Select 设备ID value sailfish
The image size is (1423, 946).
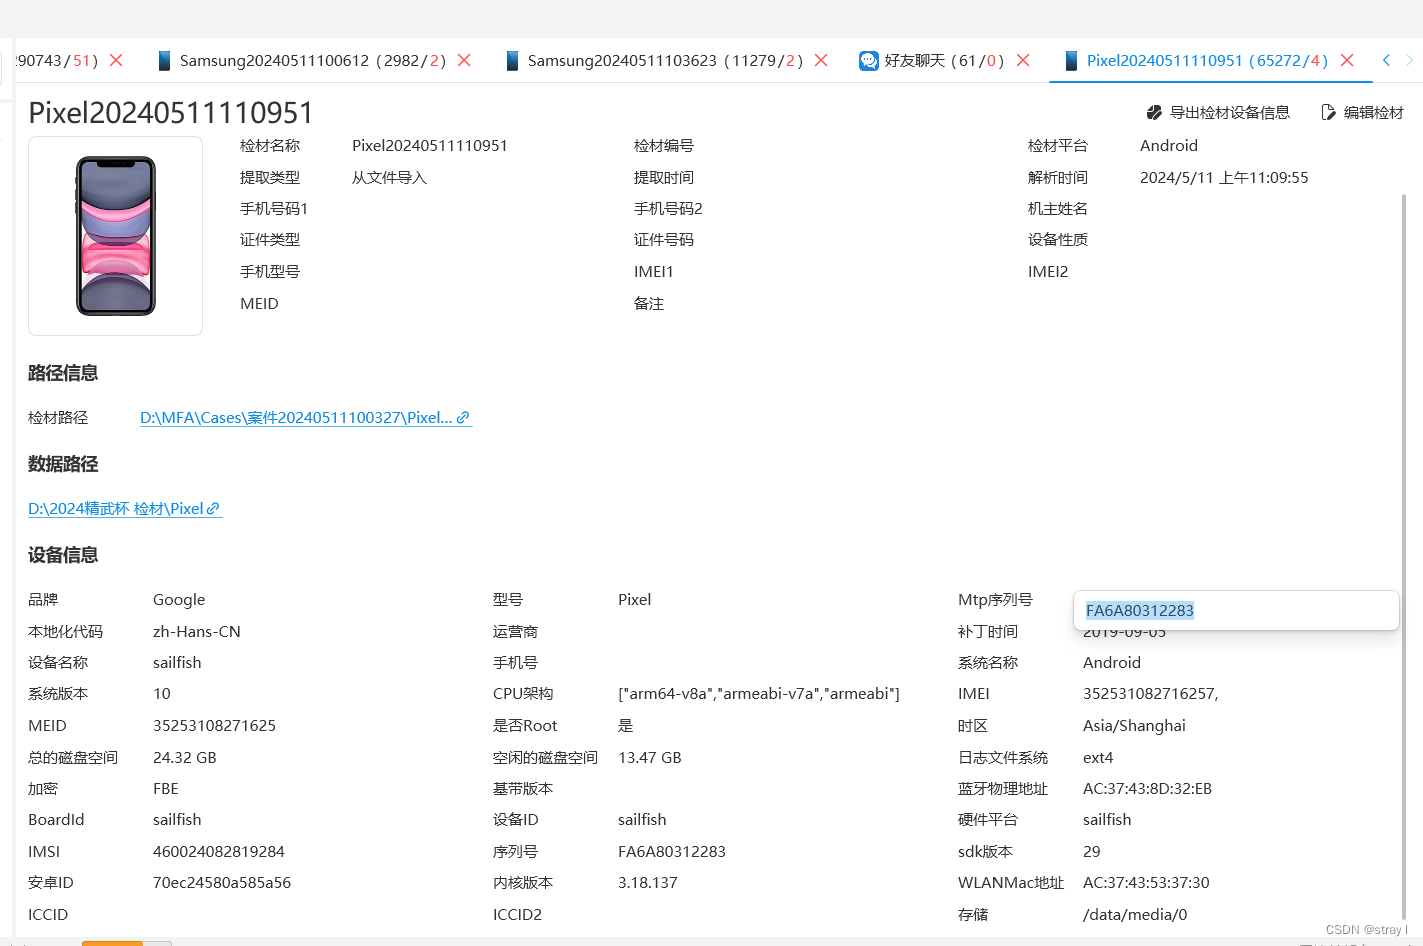(642, 820)
